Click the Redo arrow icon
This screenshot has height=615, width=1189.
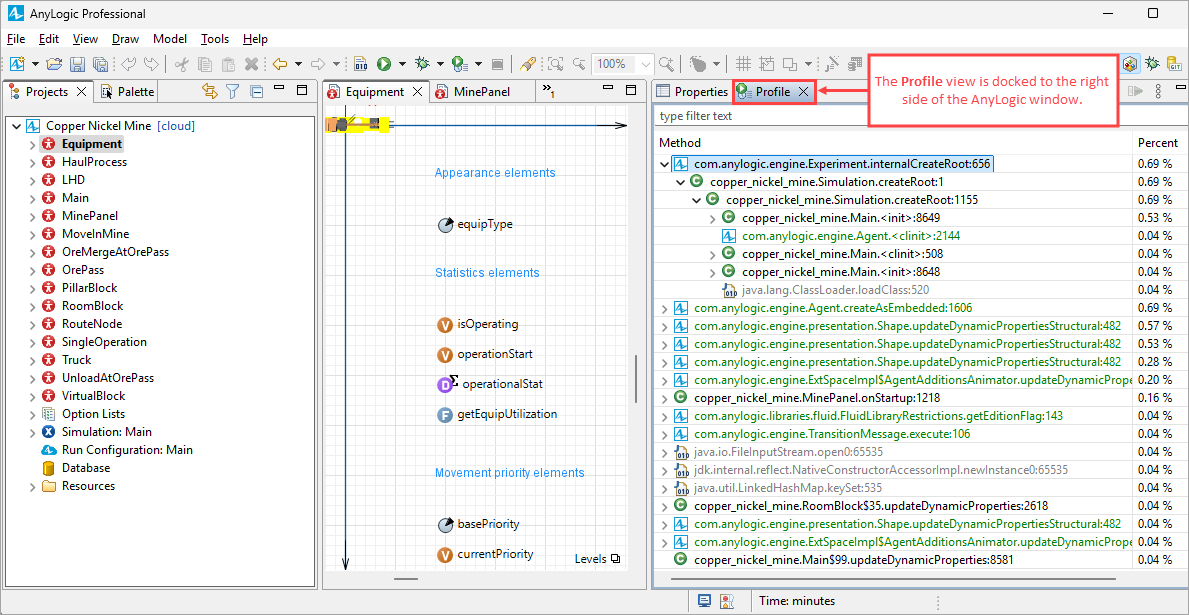pyautogui.click(x=152, y=64)
